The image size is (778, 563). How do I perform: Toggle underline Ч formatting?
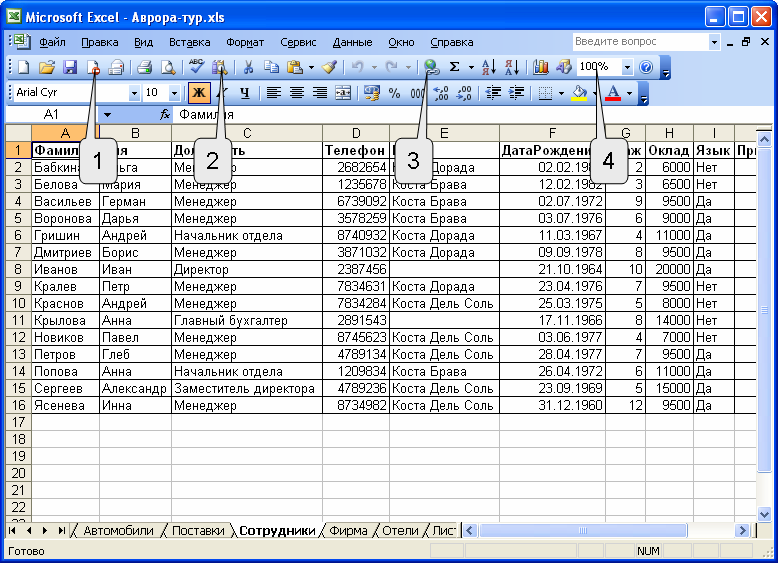coord(245,93)
